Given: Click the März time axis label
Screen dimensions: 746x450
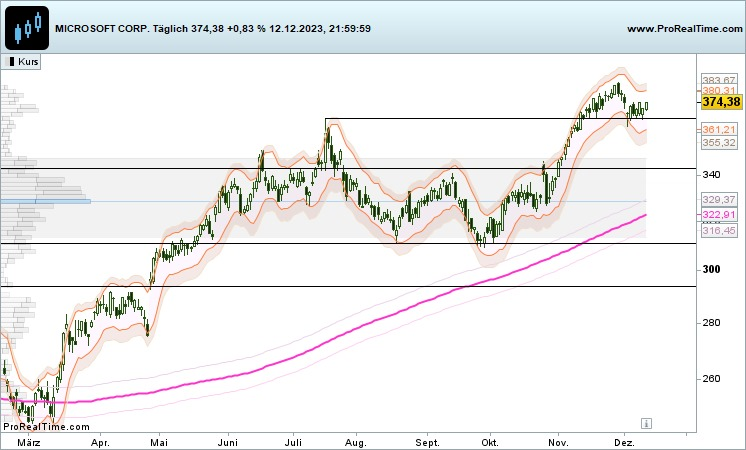Looking at the screenshot, I should [x=29, y=443].
